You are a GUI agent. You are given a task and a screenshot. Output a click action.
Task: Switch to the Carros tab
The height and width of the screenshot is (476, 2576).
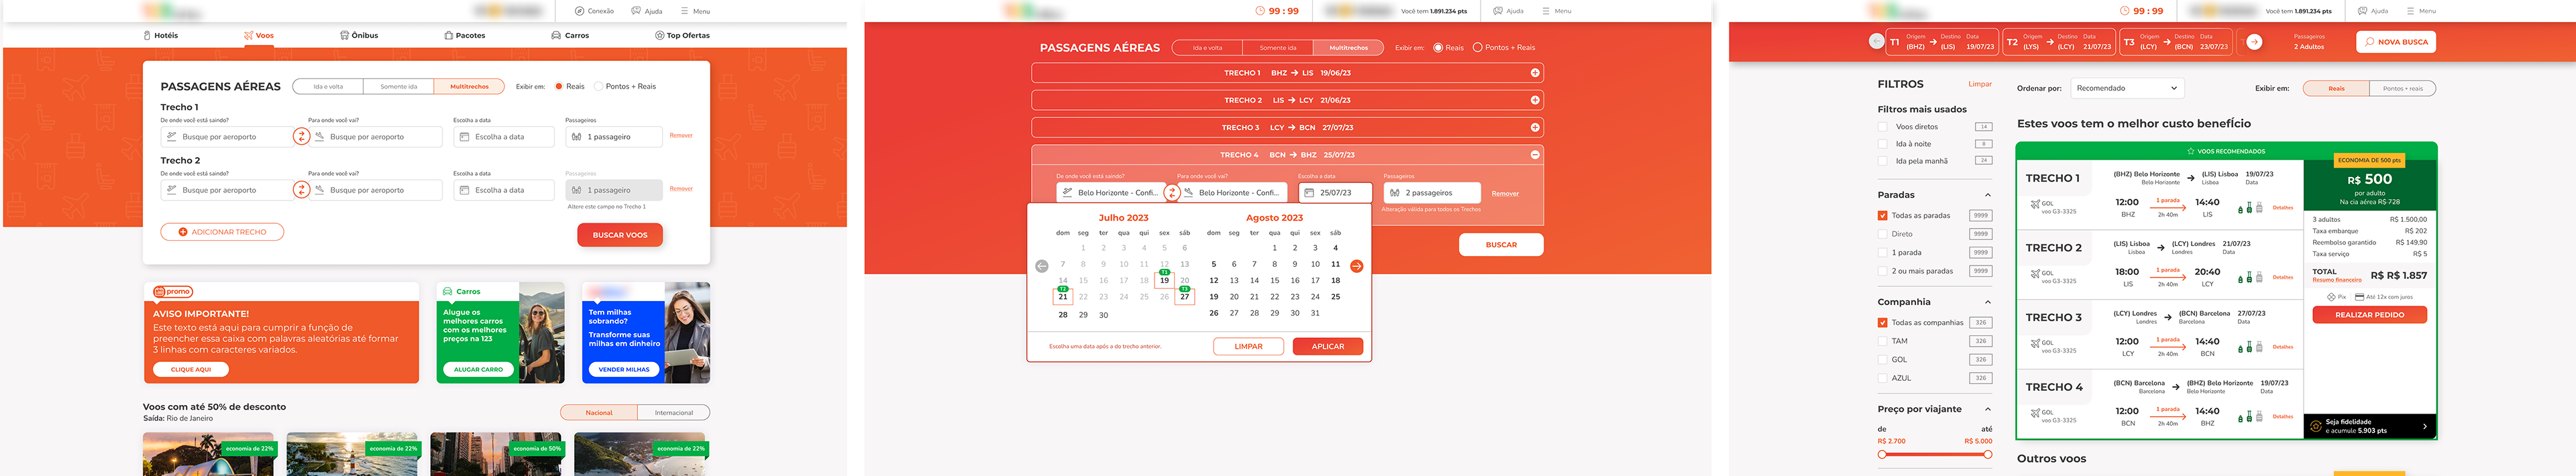tap(570, 35)
